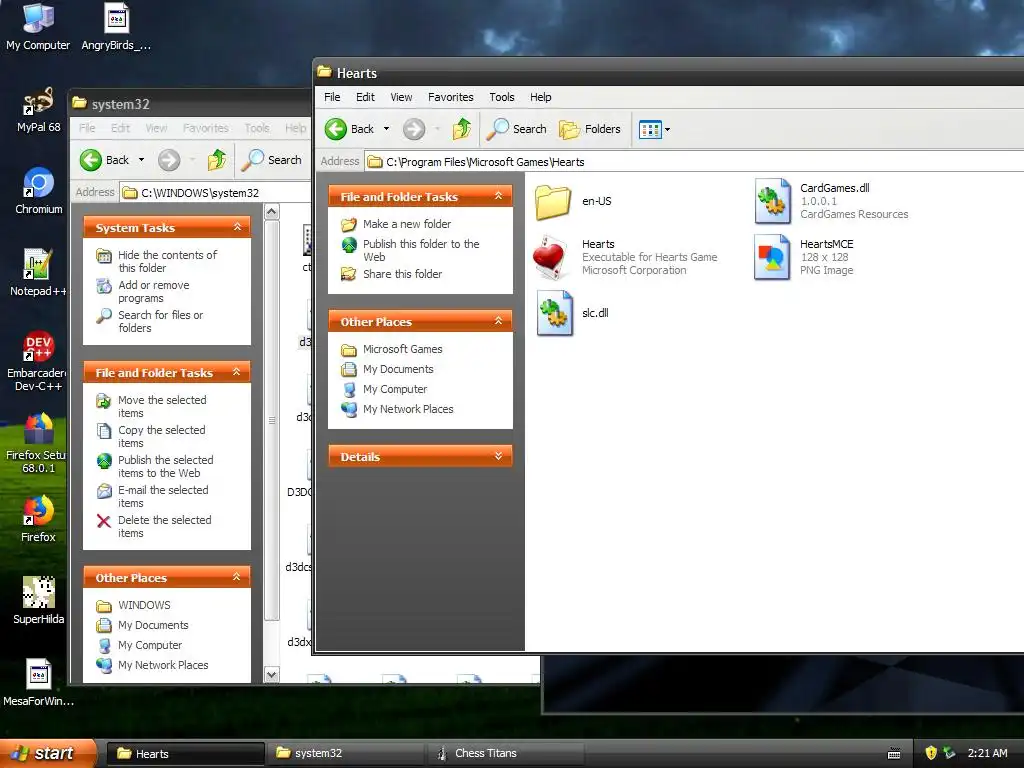Click Publish this folder to the Web
Image resolution: width=1024 pixels, height=768 pixels.
click(x=421, y=250)
